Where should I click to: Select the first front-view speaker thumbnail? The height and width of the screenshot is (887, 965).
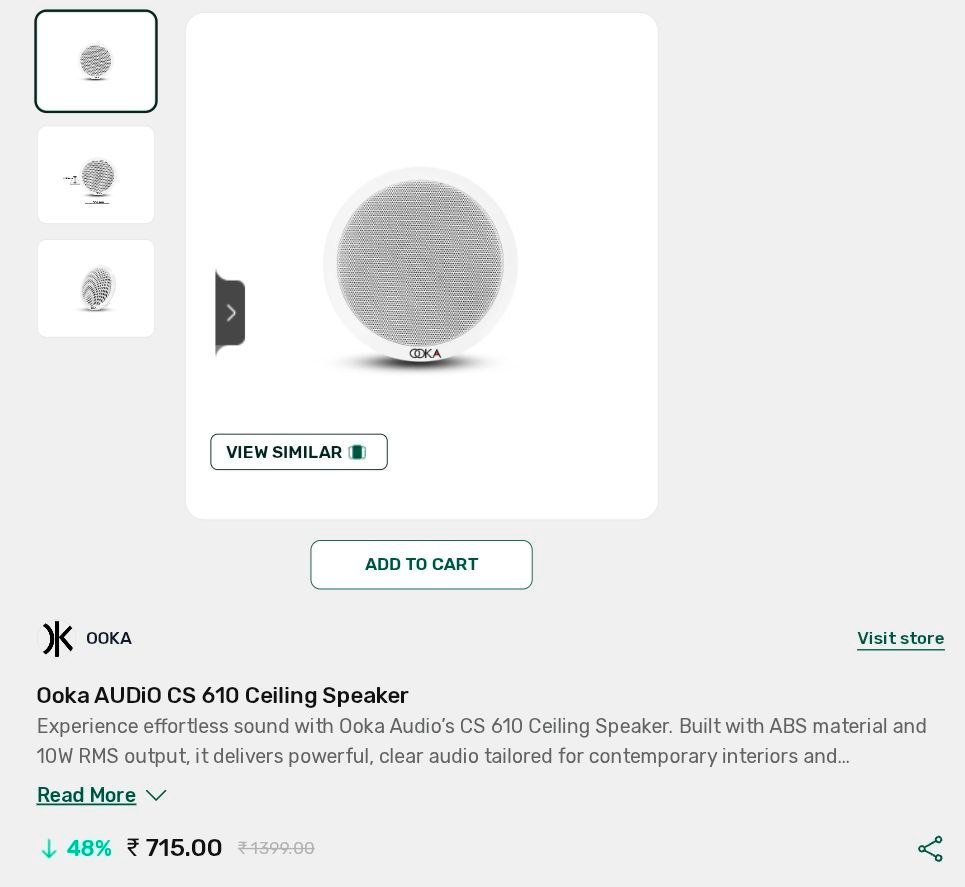pos(96,62)
